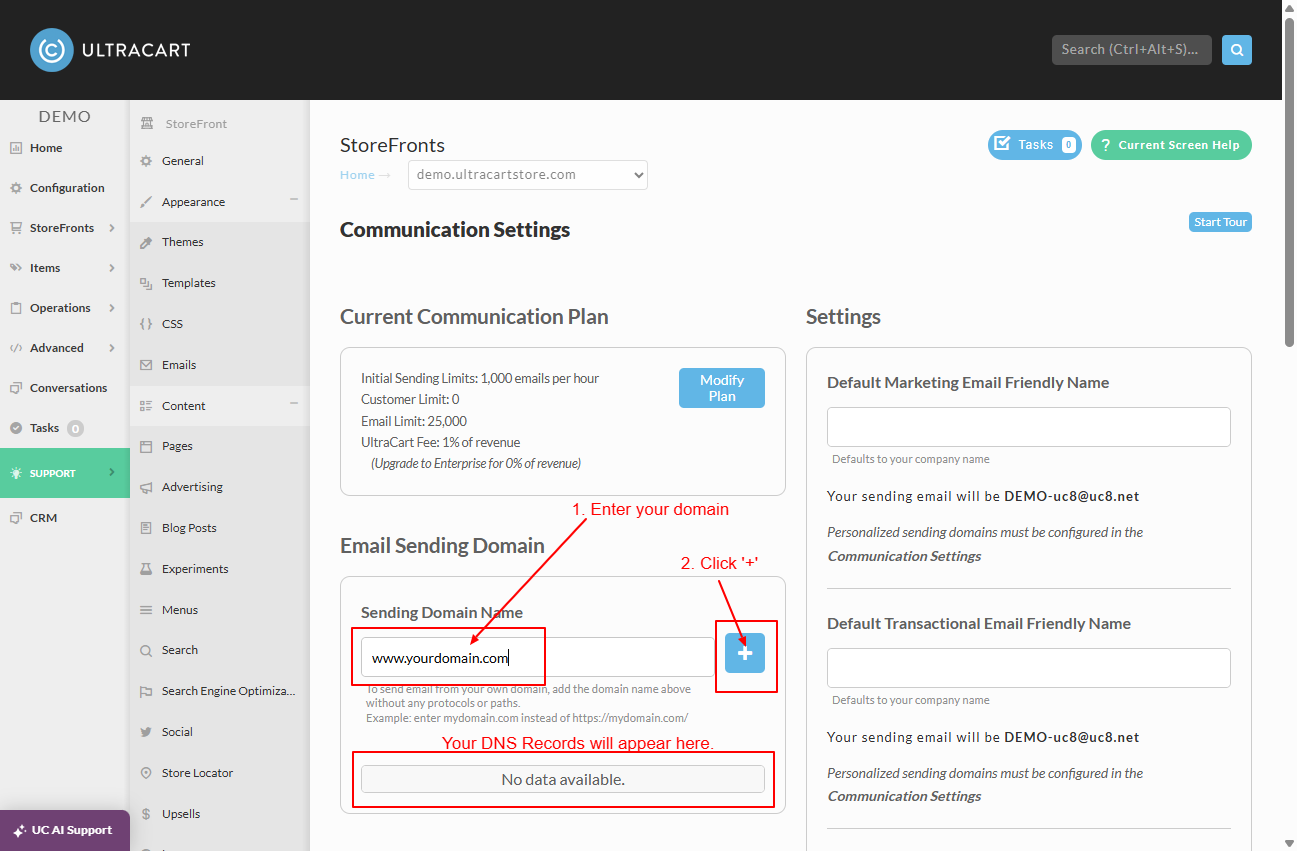Click the plus button to add domain
Viewport: 1297px width, 851px height.
pos(745,653)
